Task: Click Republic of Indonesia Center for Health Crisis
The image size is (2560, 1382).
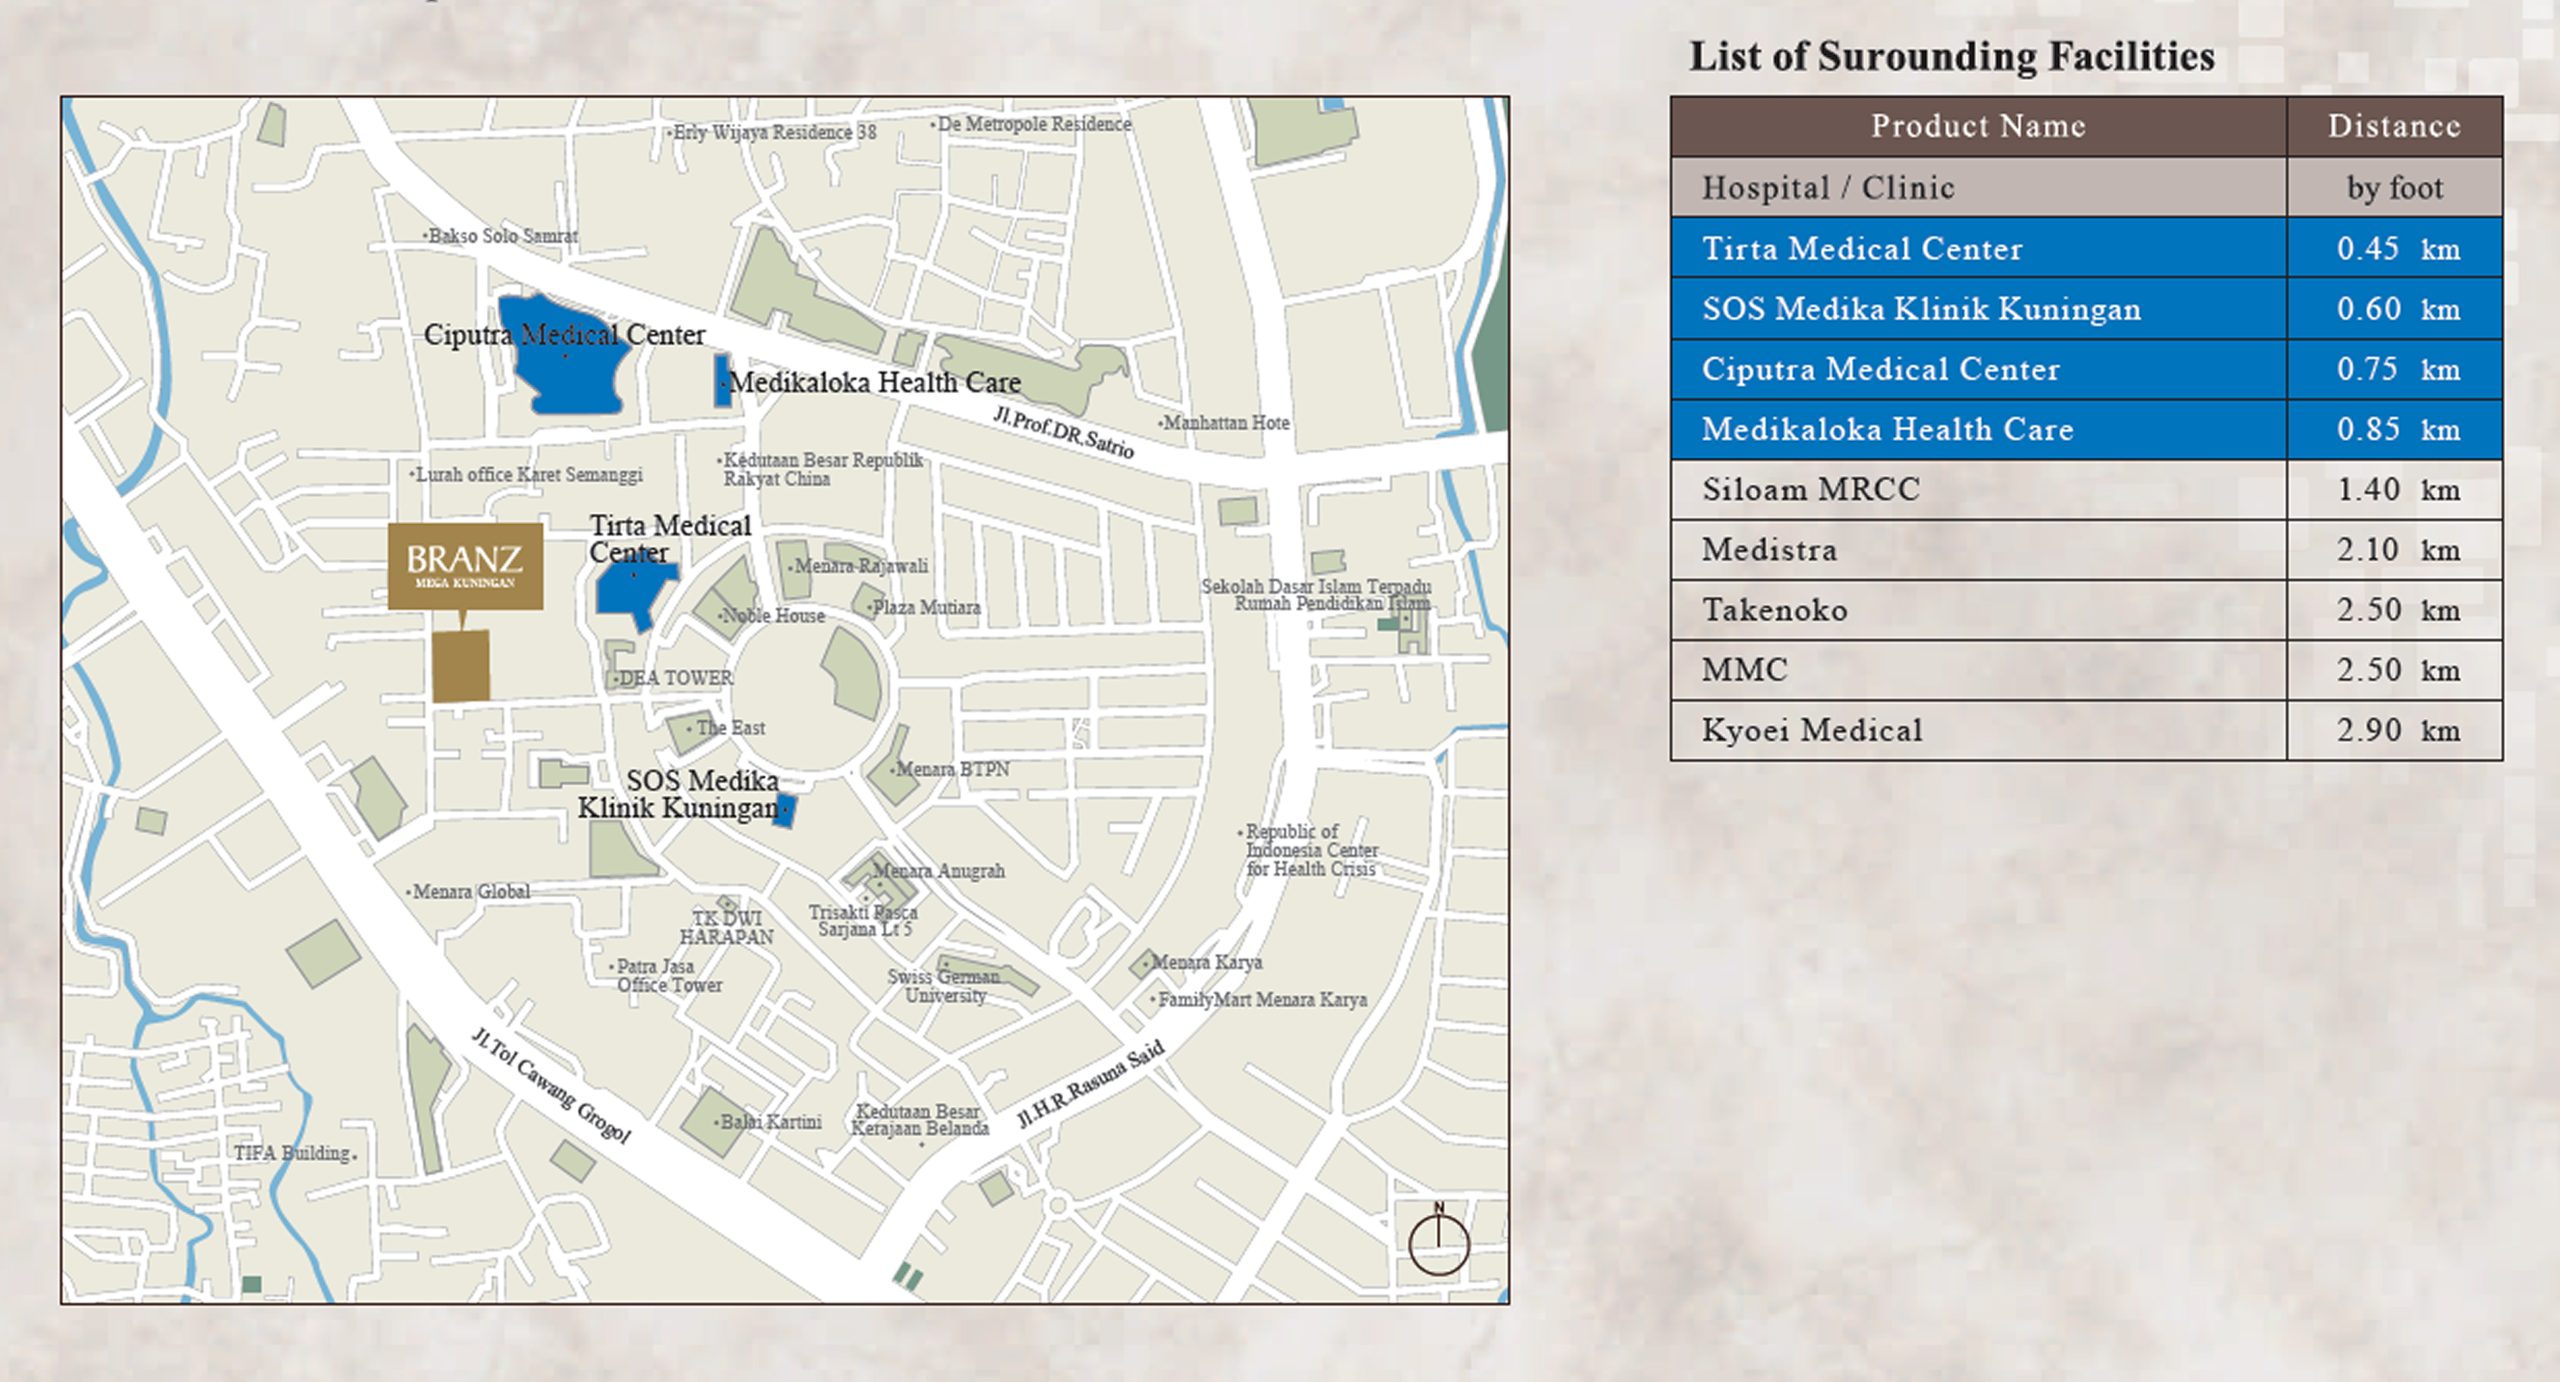Action: (1310, 850)
